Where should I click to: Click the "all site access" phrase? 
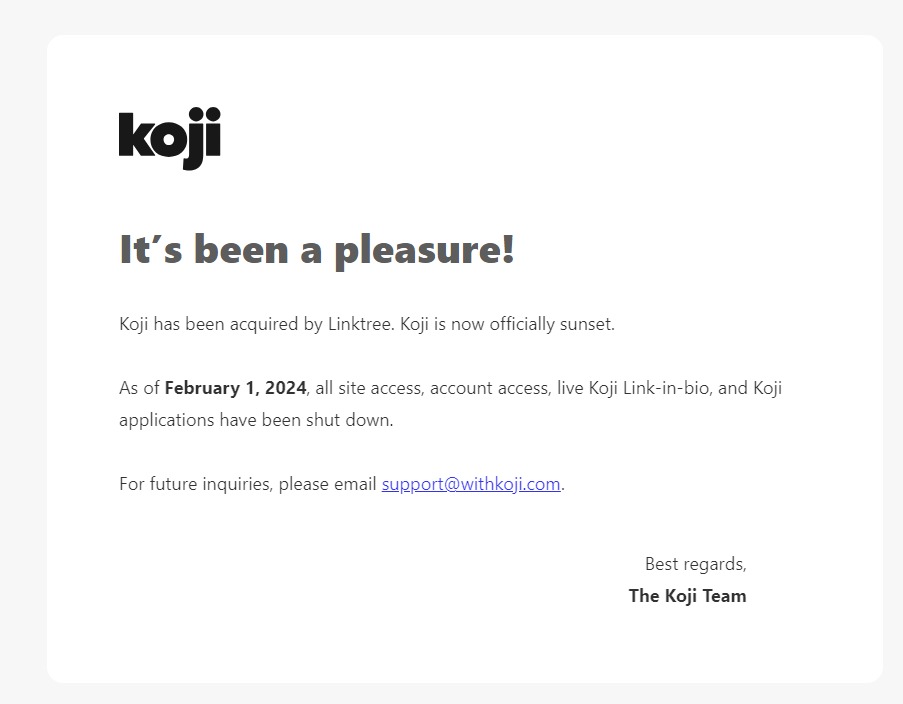(x=370, y=388)
